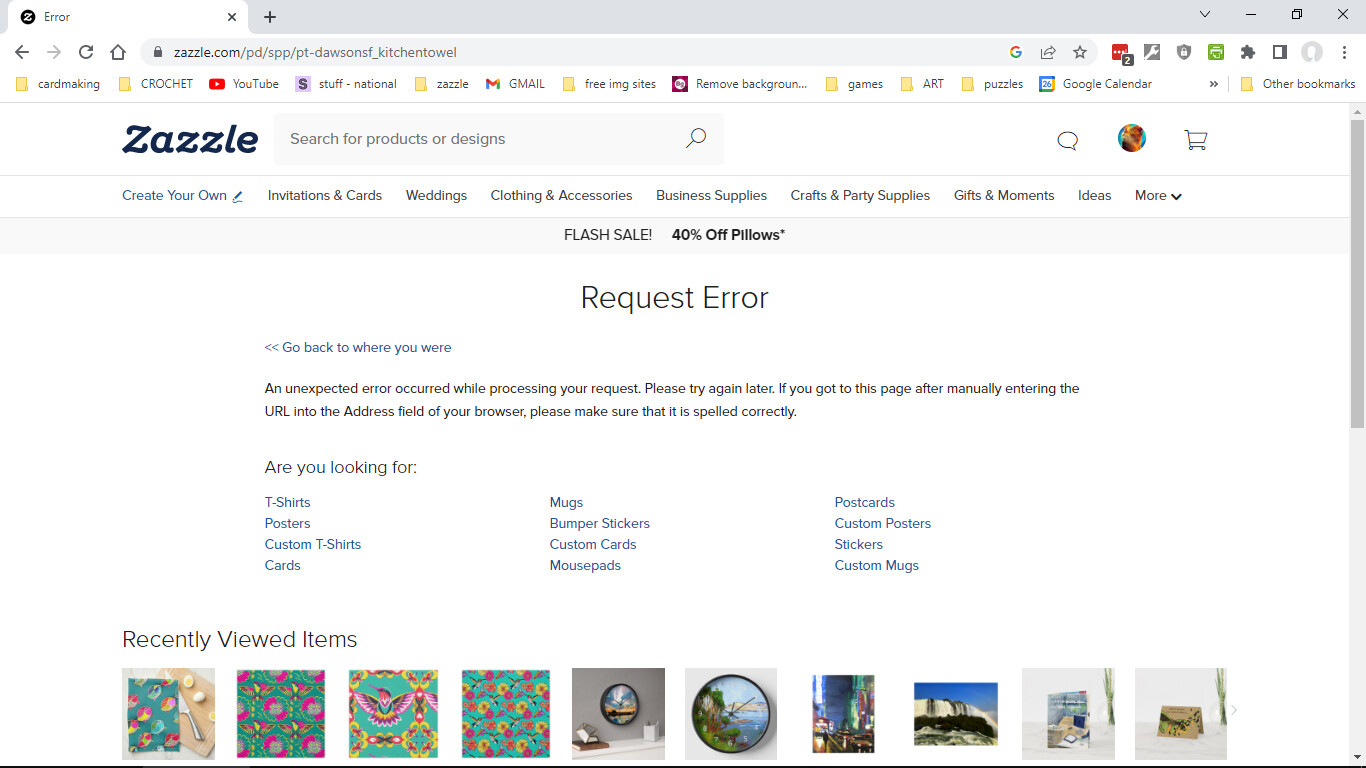Open the chat bubble icon

pyautogui.click(x=1068, y=140)
